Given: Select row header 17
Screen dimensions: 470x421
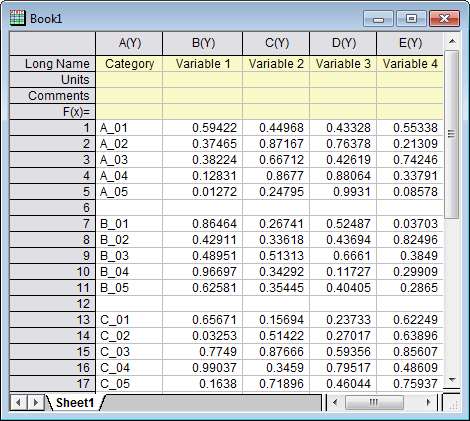Looking at the screenshot, I should pos(53,384).
